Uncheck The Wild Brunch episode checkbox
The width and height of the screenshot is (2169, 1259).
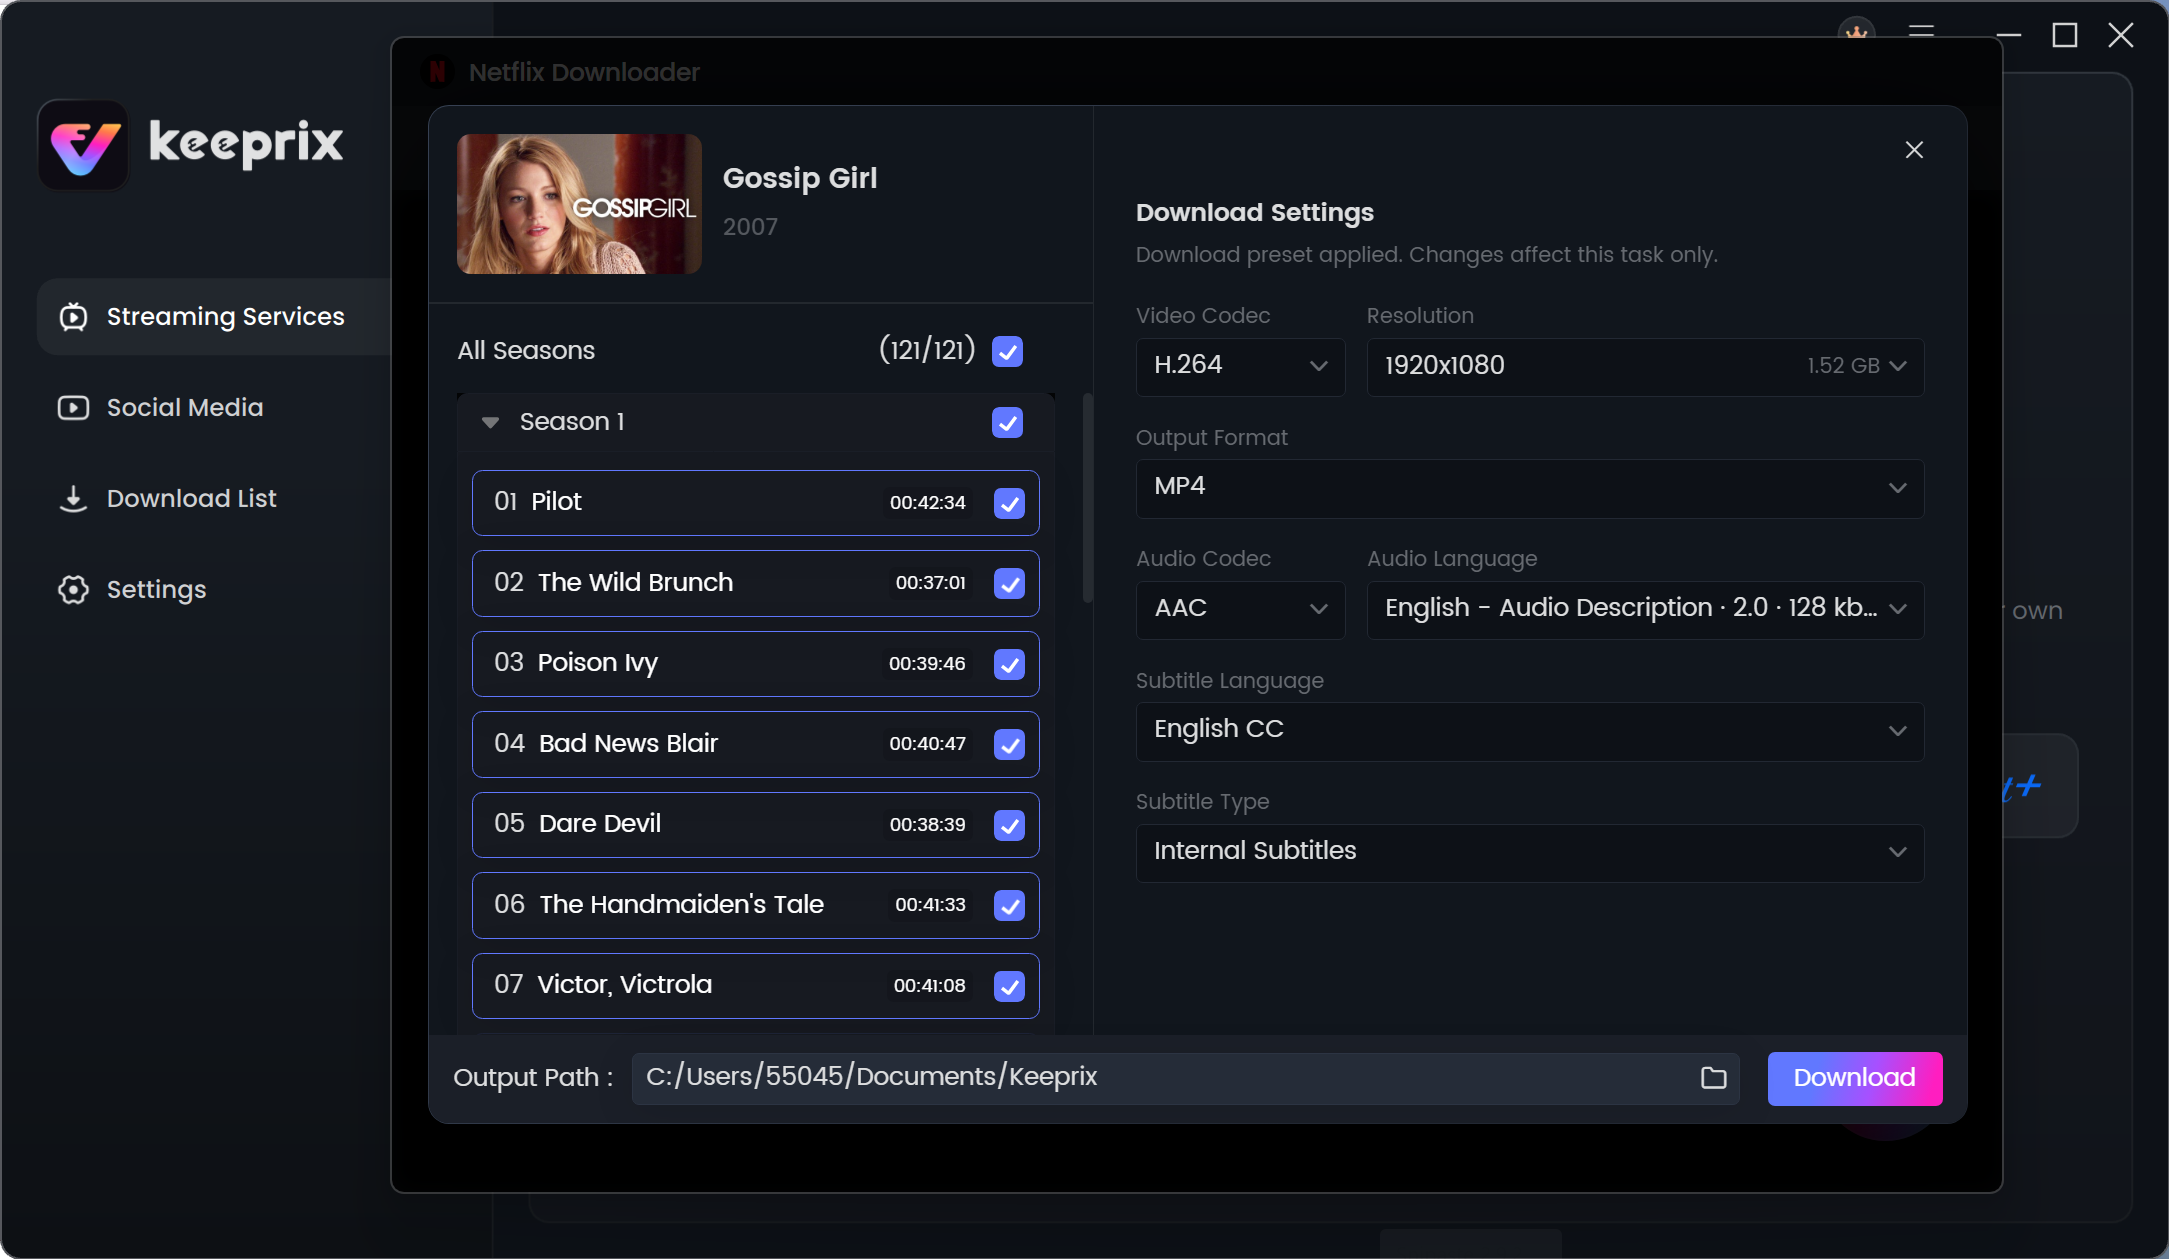click(x=1009, y=583)
